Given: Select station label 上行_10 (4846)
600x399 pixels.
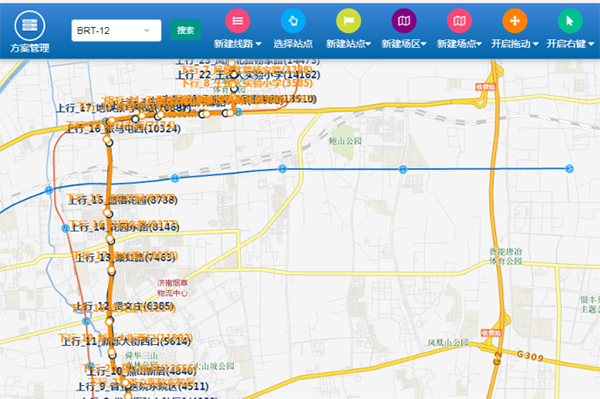Looking at the screenshot, I should [142, 370].
